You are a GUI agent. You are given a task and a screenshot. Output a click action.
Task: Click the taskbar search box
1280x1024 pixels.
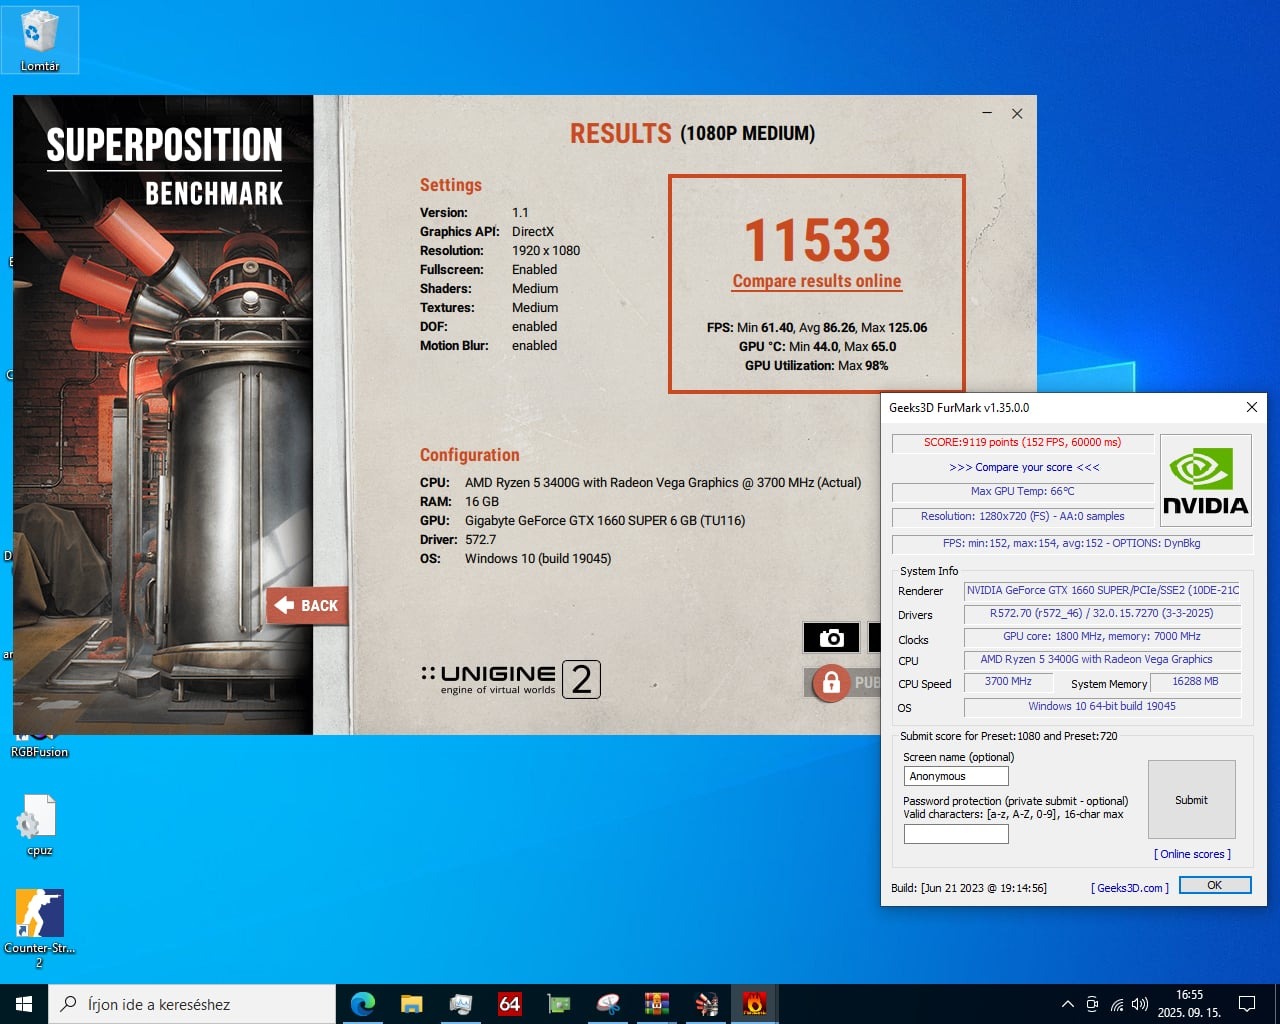click(x=192, y=1004)
